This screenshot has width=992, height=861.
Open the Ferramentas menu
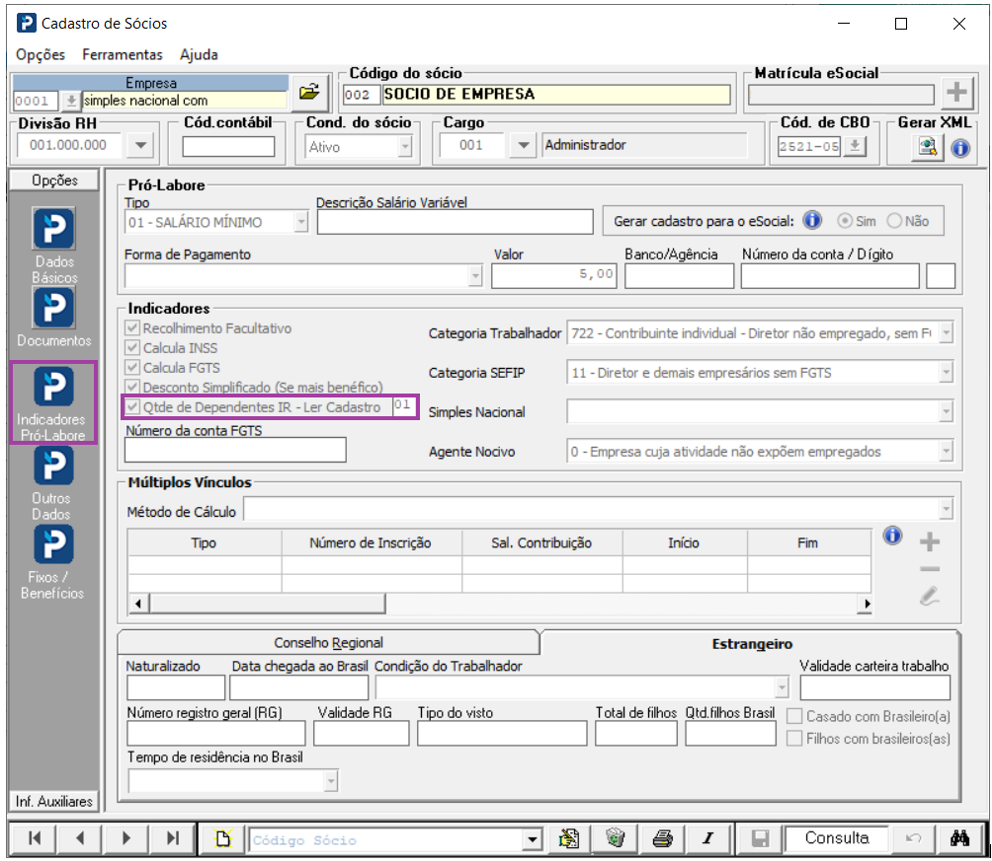click(122, 54)
